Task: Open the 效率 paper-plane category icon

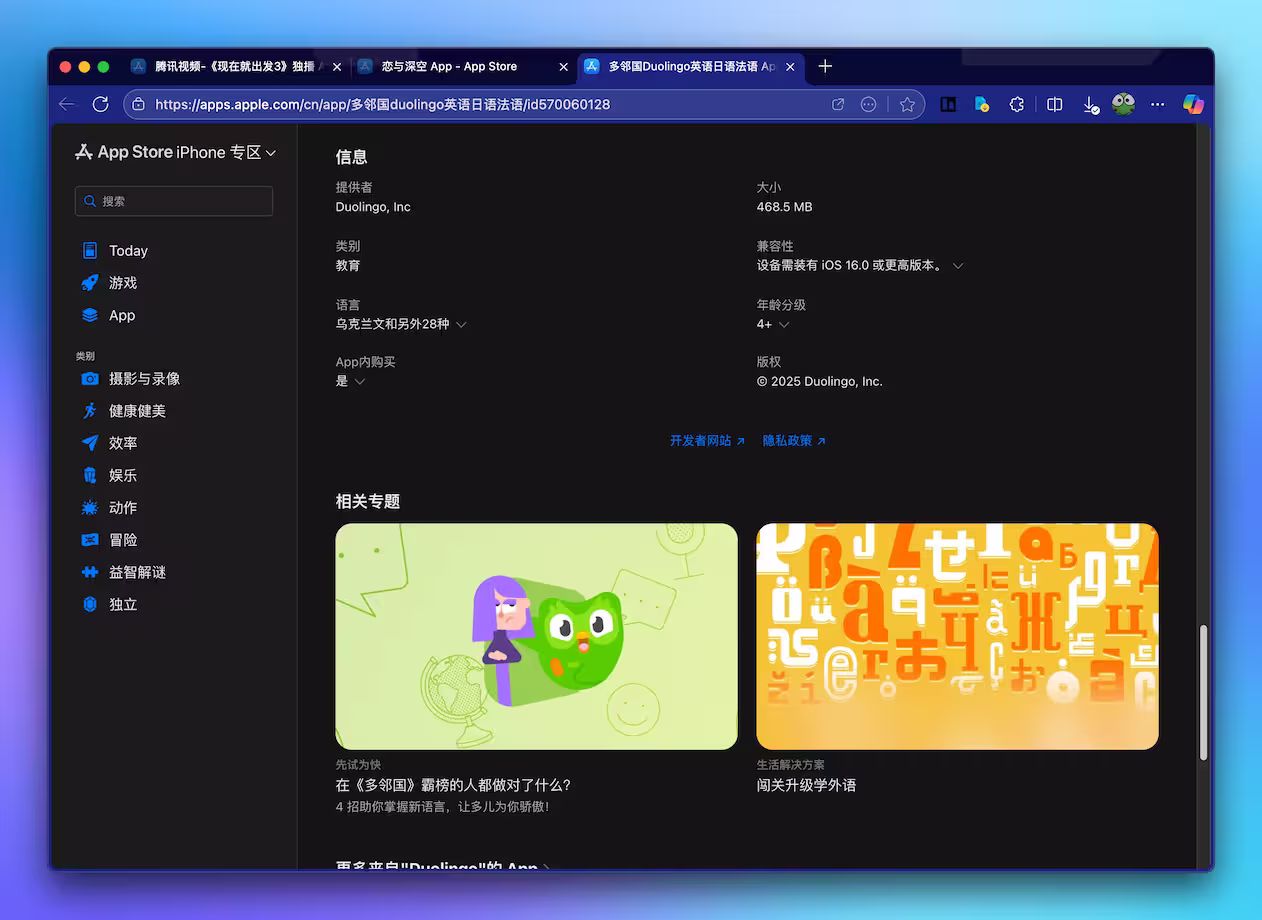Action: click(x=91, y=443)
